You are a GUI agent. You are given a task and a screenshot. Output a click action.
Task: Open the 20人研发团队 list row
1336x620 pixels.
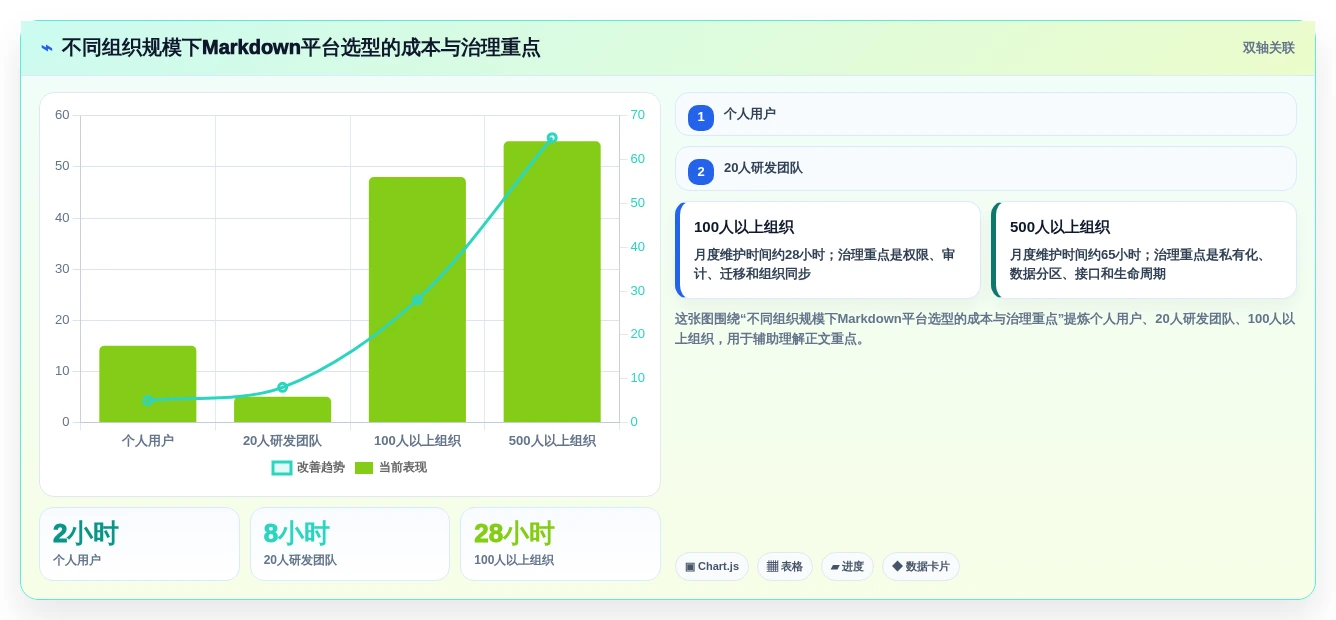986,168
